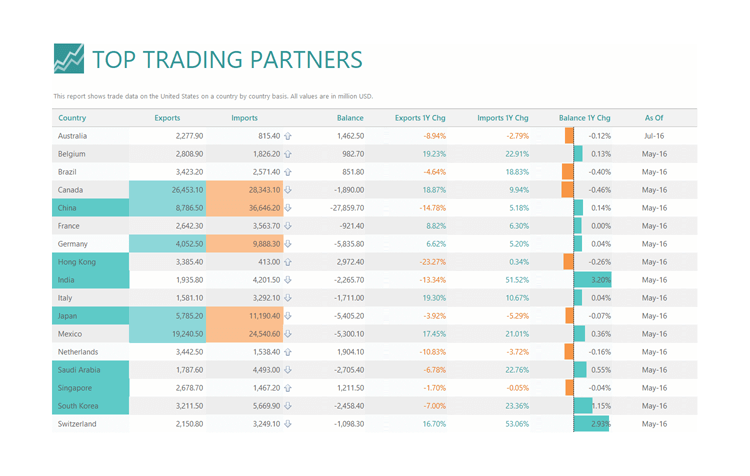Click the up arrow icon in Singapore row

287,388
